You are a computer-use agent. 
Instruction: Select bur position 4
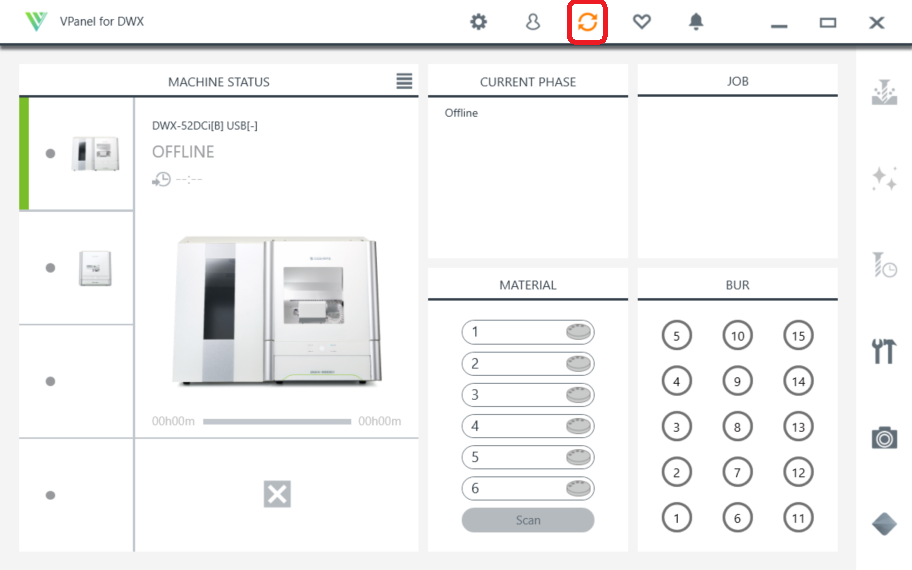pos(676,382)
